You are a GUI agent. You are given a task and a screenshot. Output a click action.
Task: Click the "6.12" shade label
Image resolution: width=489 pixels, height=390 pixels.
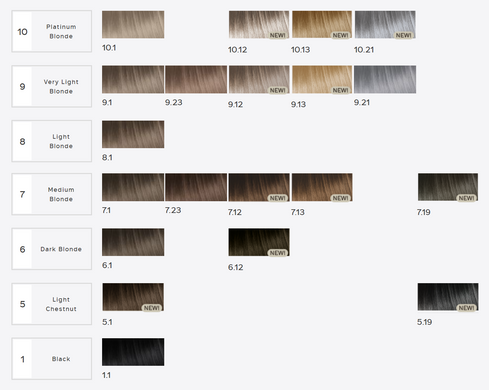point(235,267)
